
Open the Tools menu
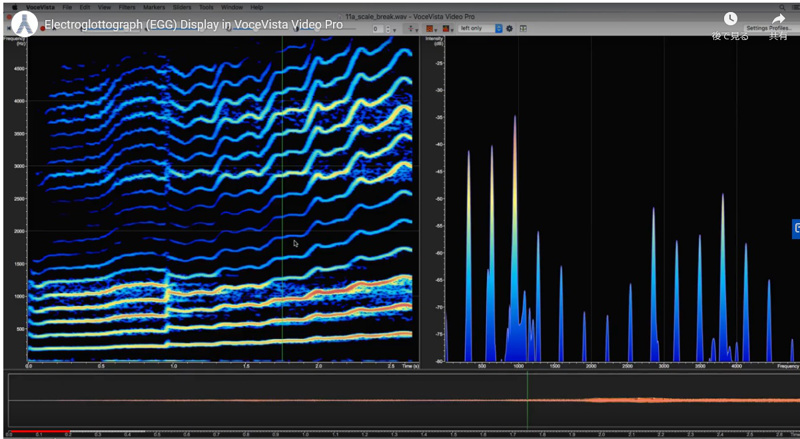[205, 6]
